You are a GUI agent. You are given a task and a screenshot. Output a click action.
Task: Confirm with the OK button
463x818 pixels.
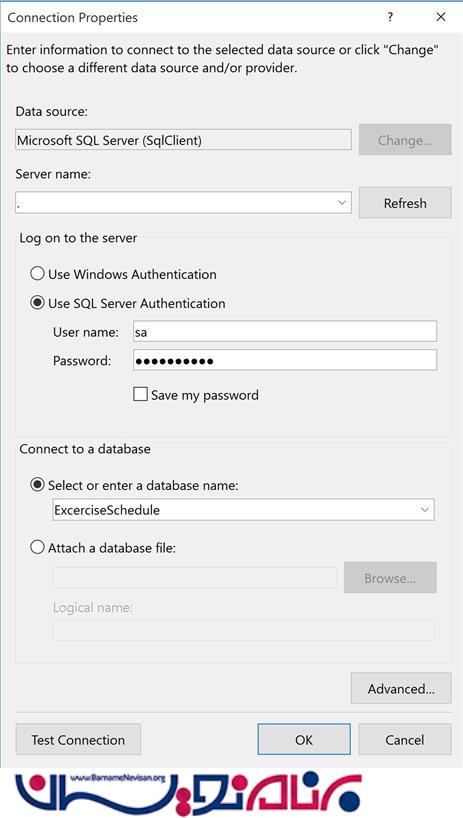pyautogui.click(x=304, y=739)
